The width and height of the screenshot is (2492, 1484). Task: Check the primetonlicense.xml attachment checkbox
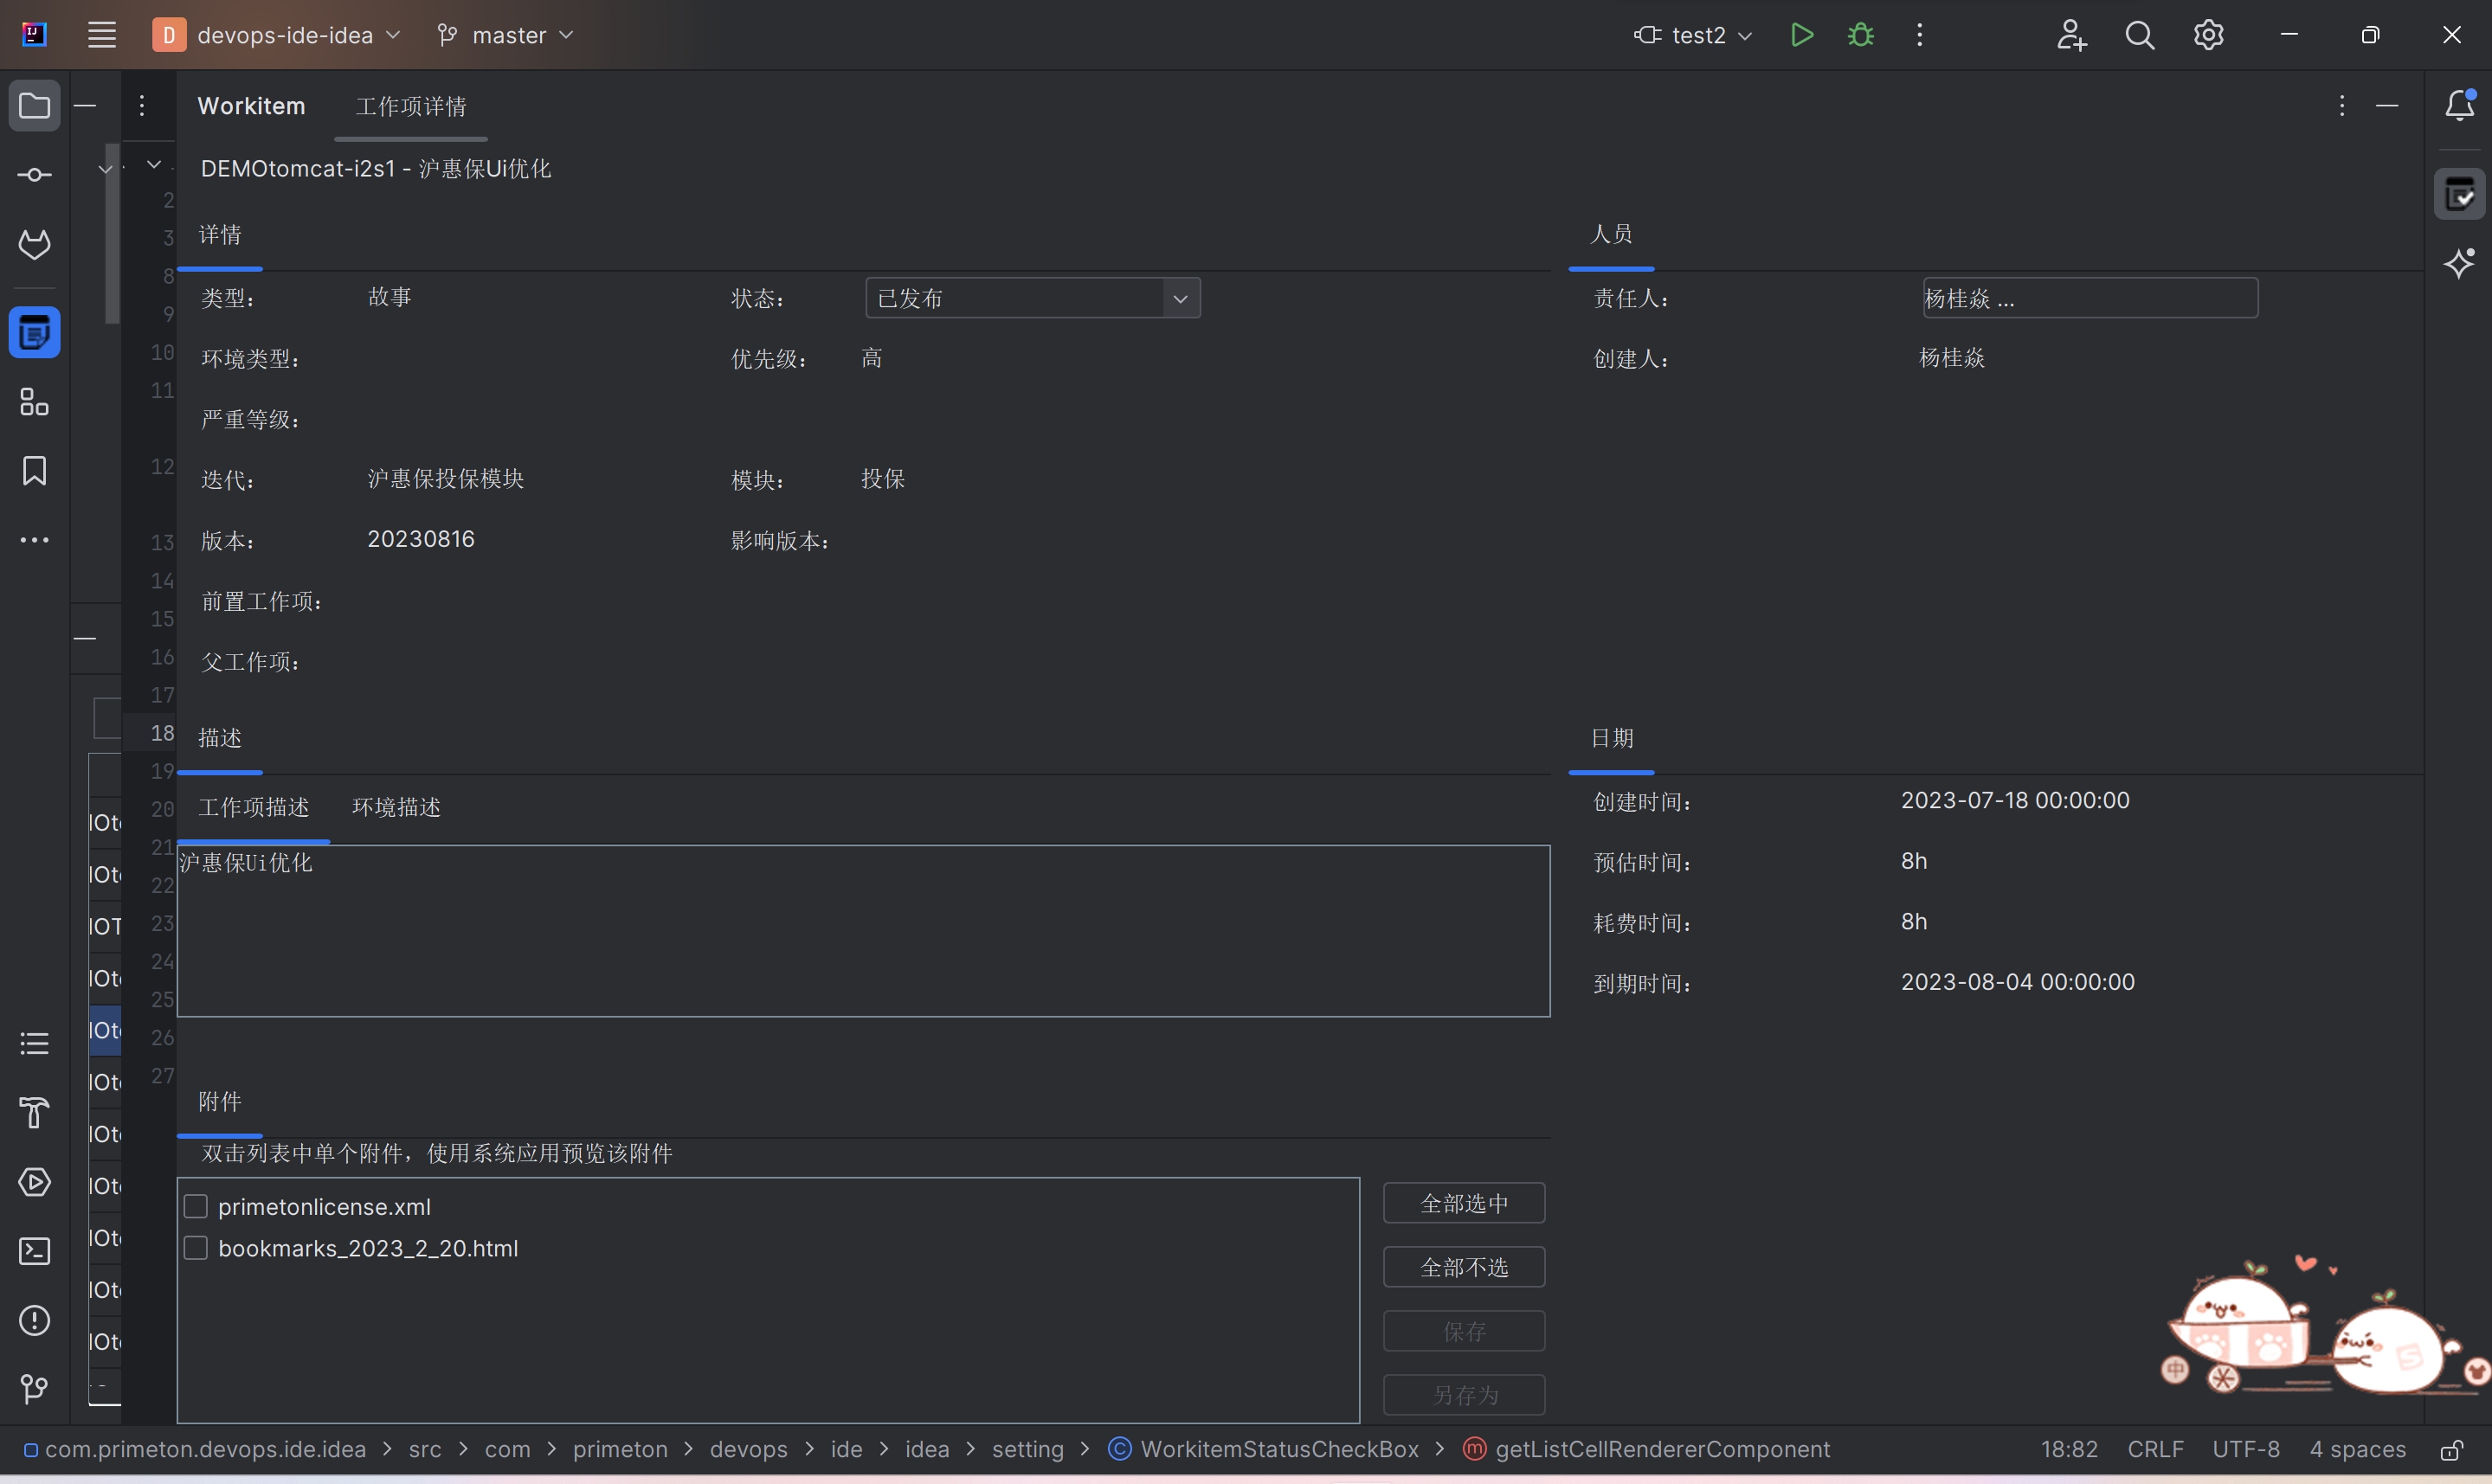click(x=196, y=1206)
